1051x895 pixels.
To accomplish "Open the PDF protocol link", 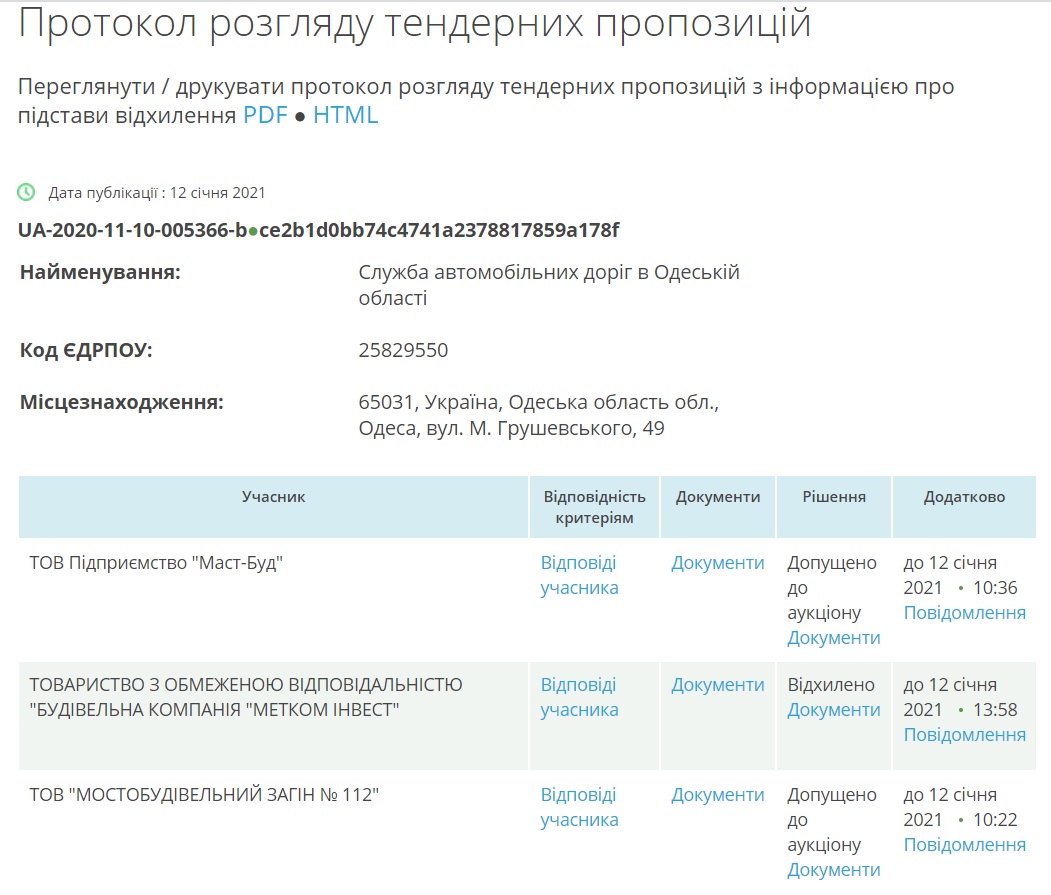I will pyautogui.click(x=265, y=115).
